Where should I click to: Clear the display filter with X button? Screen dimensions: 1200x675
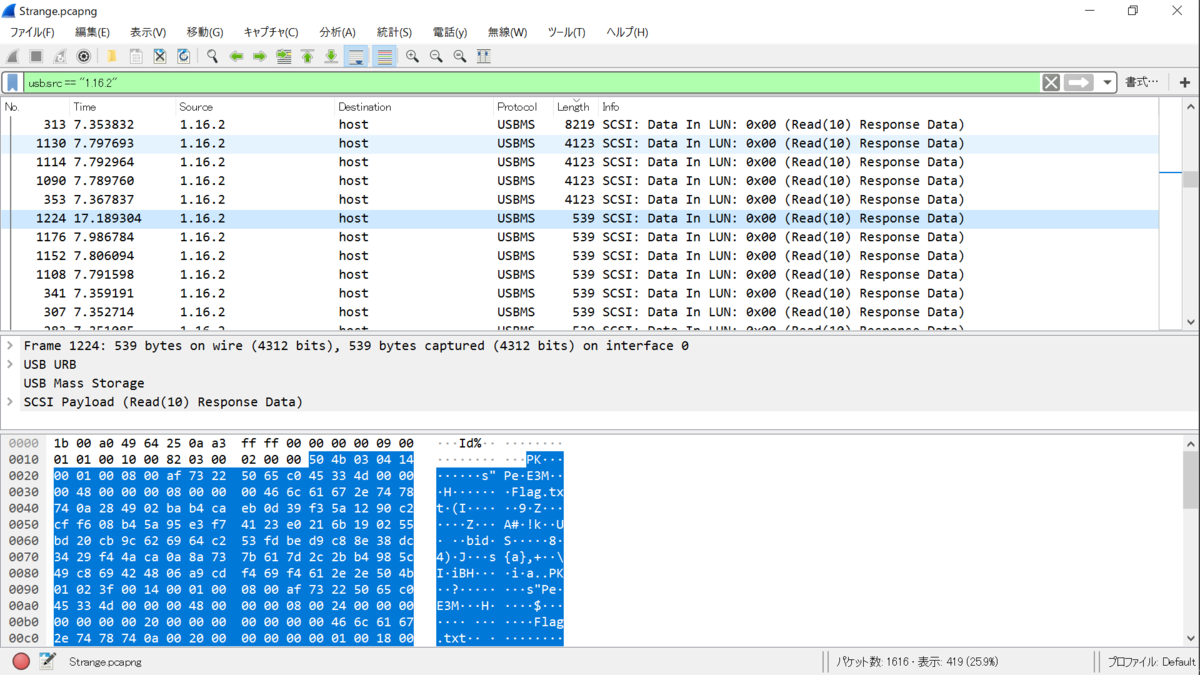[x=1051, y=83]
